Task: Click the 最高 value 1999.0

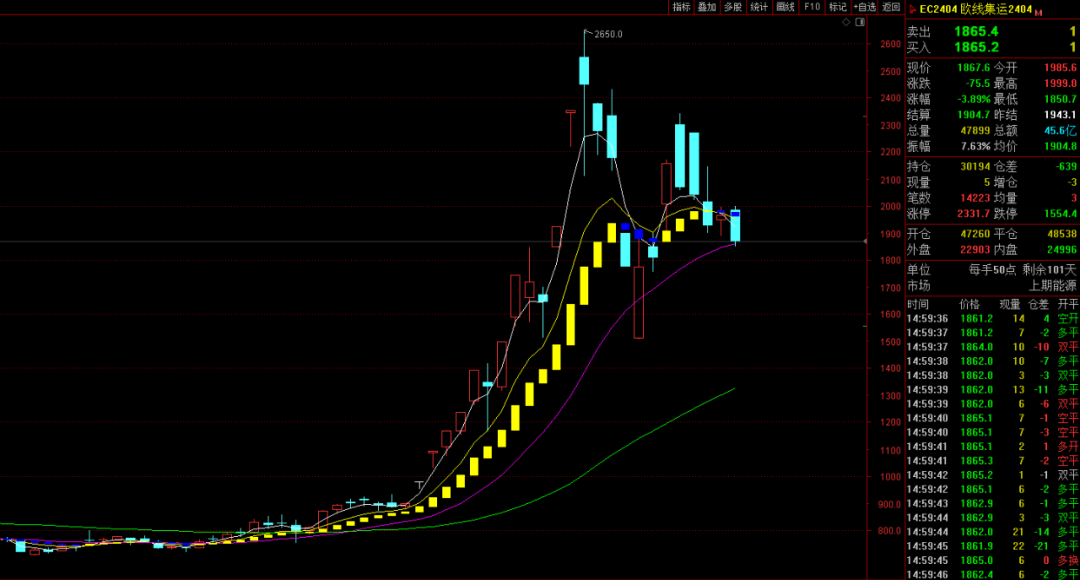Action: (x=1060, y=83)
